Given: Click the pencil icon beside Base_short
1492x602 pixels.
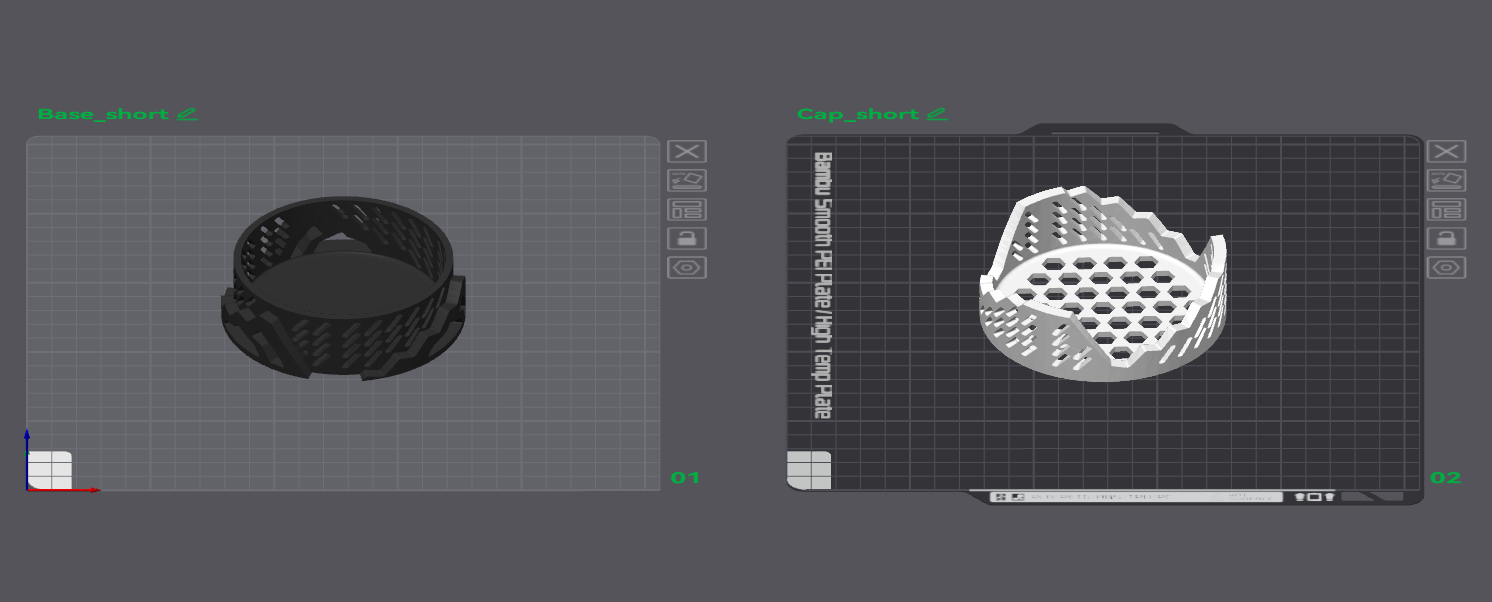Looking at the screenshot, I should 187,113.
